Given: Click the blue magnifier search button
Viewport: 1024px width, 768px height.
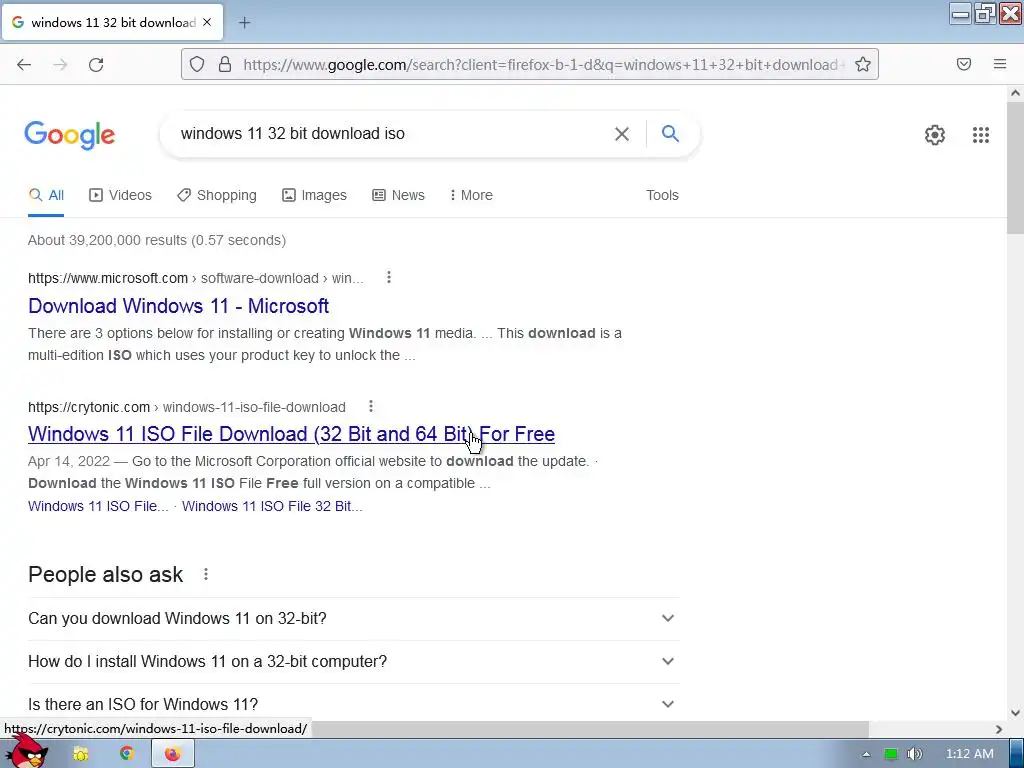Looking at the screenshot, I should 670,133.
